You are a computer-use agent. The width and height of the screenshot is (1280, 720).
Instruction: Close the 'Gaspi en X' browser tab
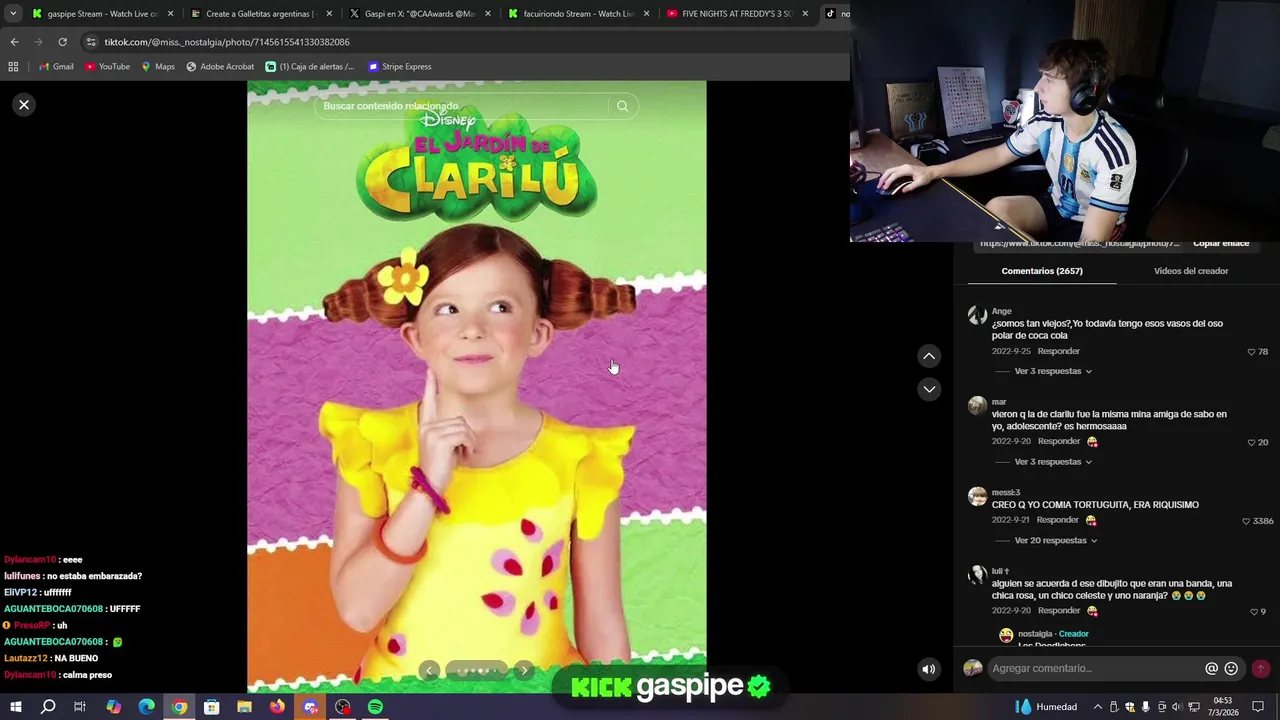488,14
